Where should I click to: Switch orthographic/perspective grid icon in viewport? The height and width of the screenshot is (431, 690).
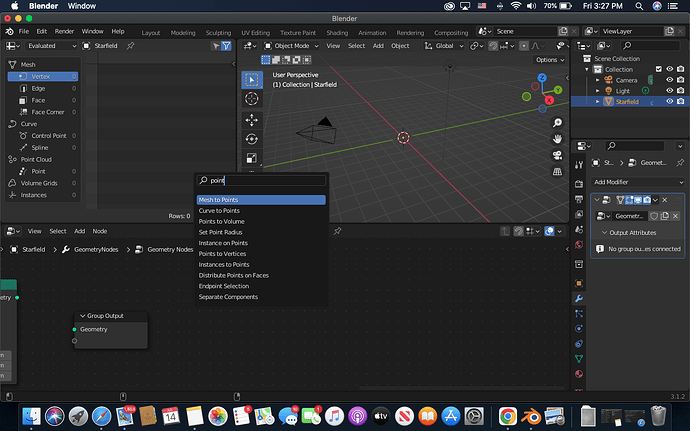pos(558,172)
